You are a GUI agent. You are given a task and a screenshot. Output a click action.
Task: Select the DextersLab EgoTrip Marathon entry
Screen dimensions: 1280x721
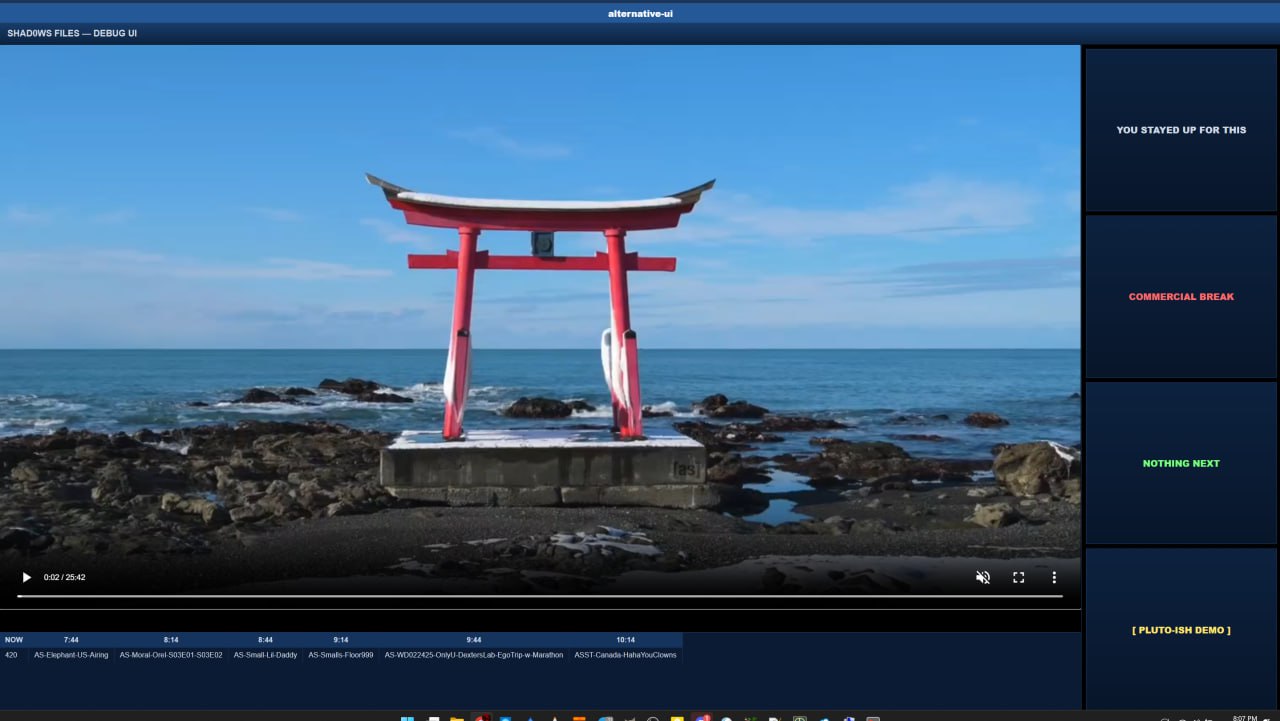(474, 655)
